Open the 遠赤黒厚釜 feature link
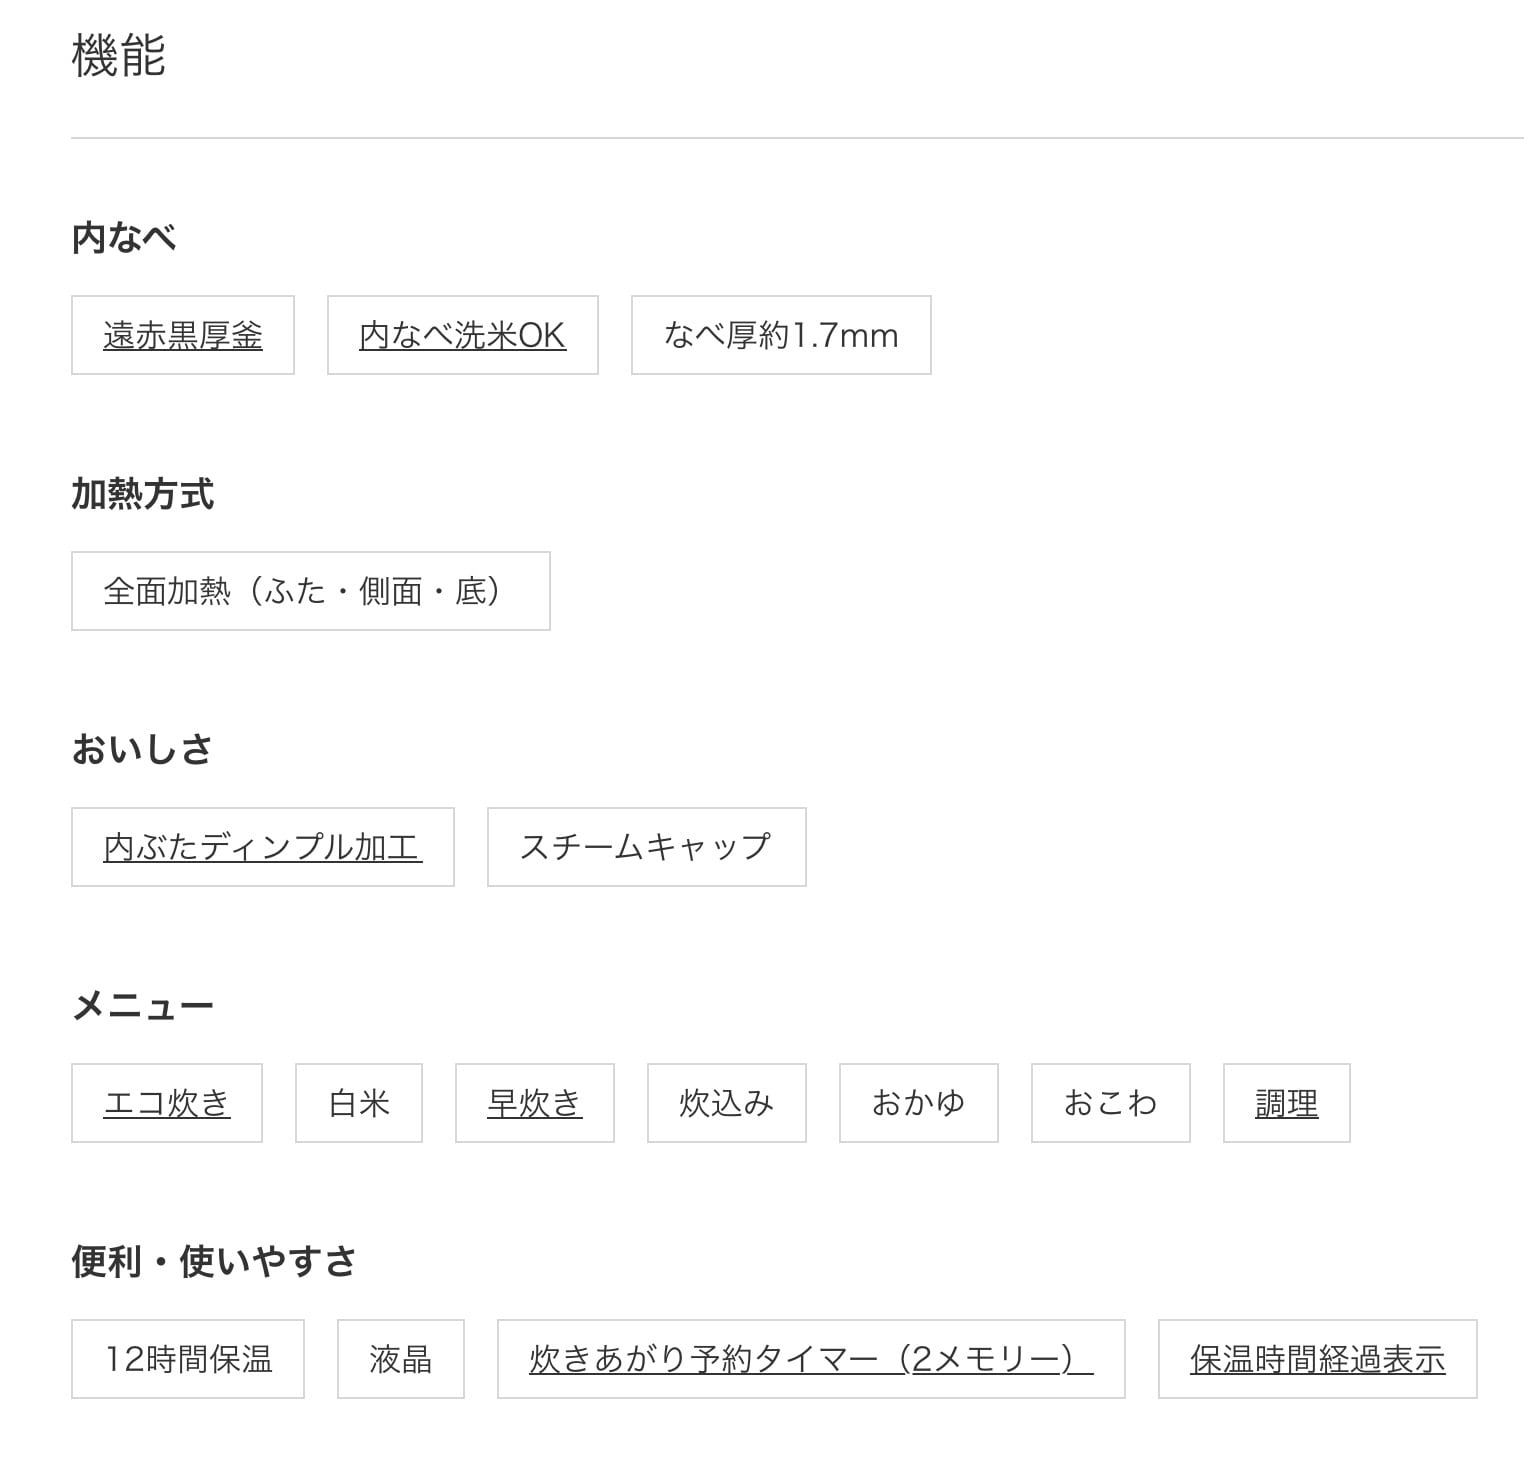 pyautogui.click(x=183, y=336)
